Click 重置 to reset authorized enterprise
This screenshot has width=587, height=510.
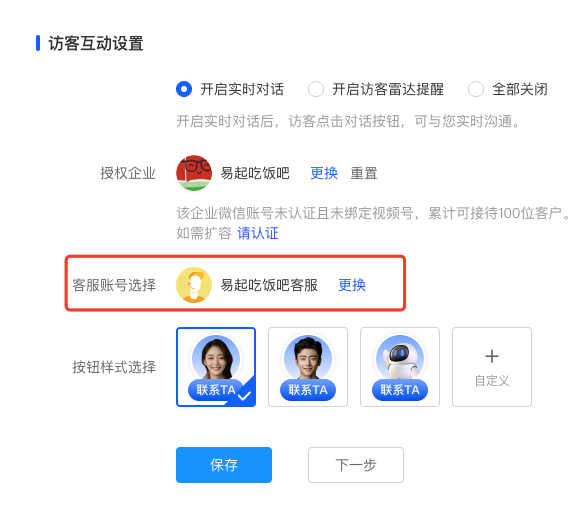click(364, 173)
